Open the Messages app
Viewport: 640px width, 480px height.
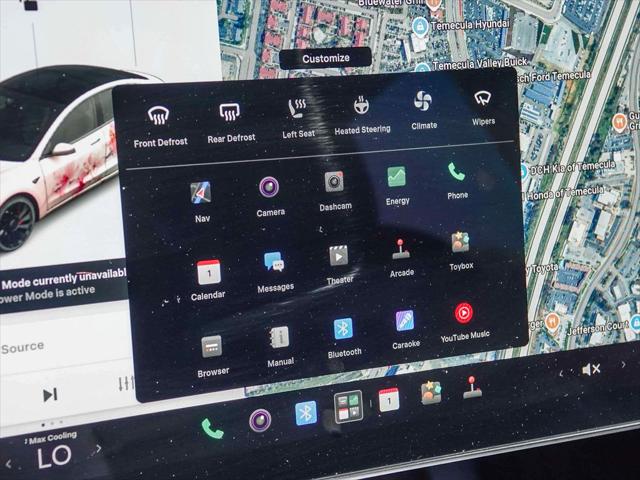pyautogui.click(x=275, y=272)
